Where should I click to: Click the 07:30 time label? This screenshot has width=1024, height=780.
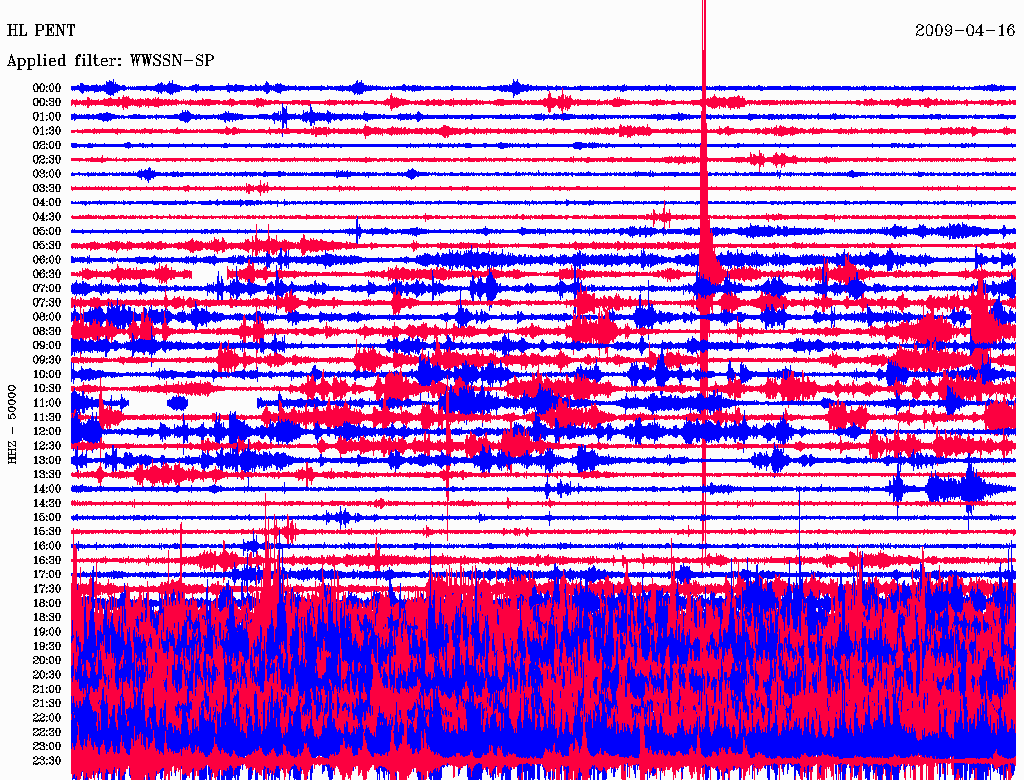47,302
